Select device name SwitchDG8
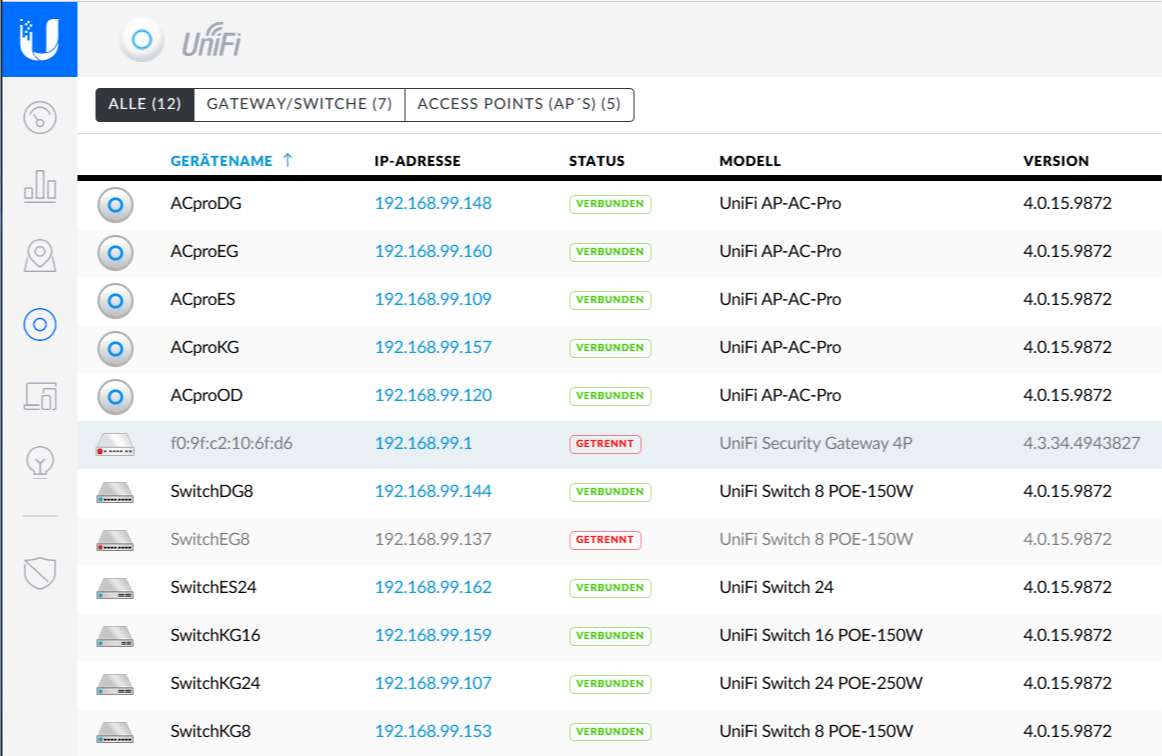The width and height of the screenshot is (1162, 756). (212, 491)
